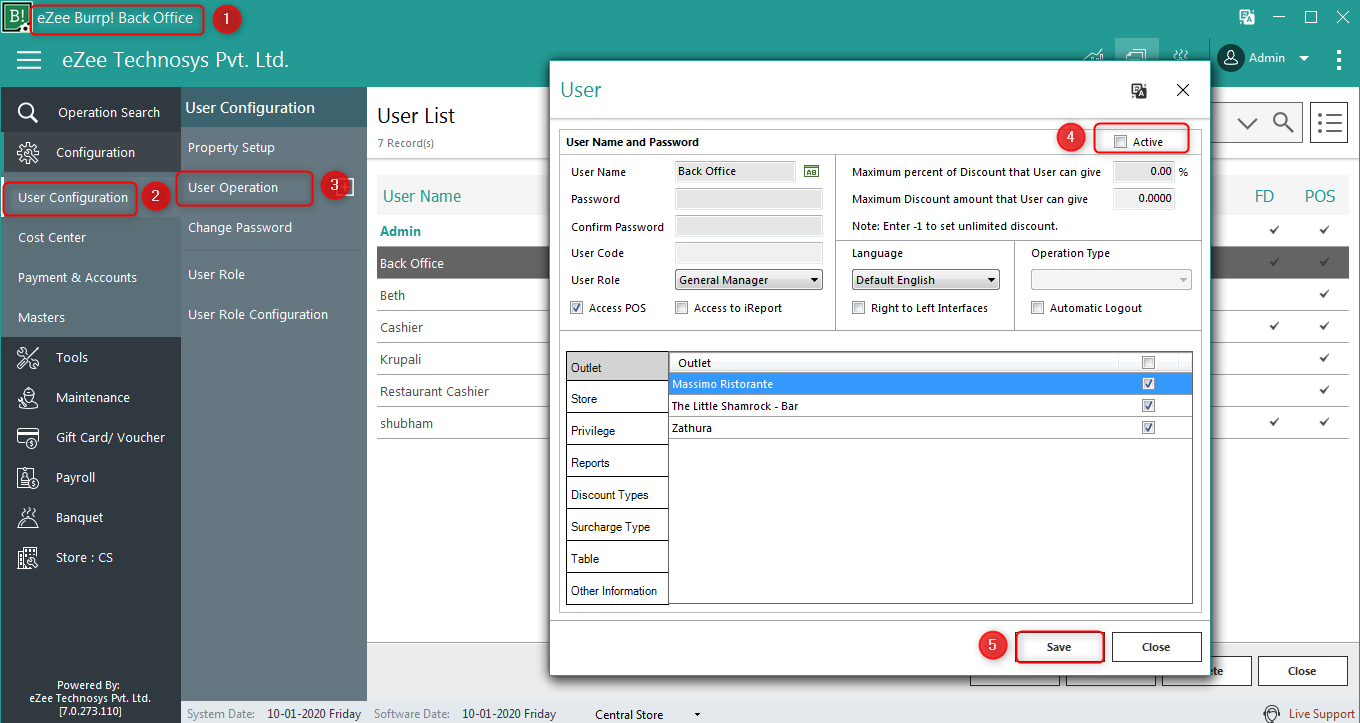The height and width of the screenshot is (723, 1360).
Task: Select the Outlet tab
Action: [617, 367]
